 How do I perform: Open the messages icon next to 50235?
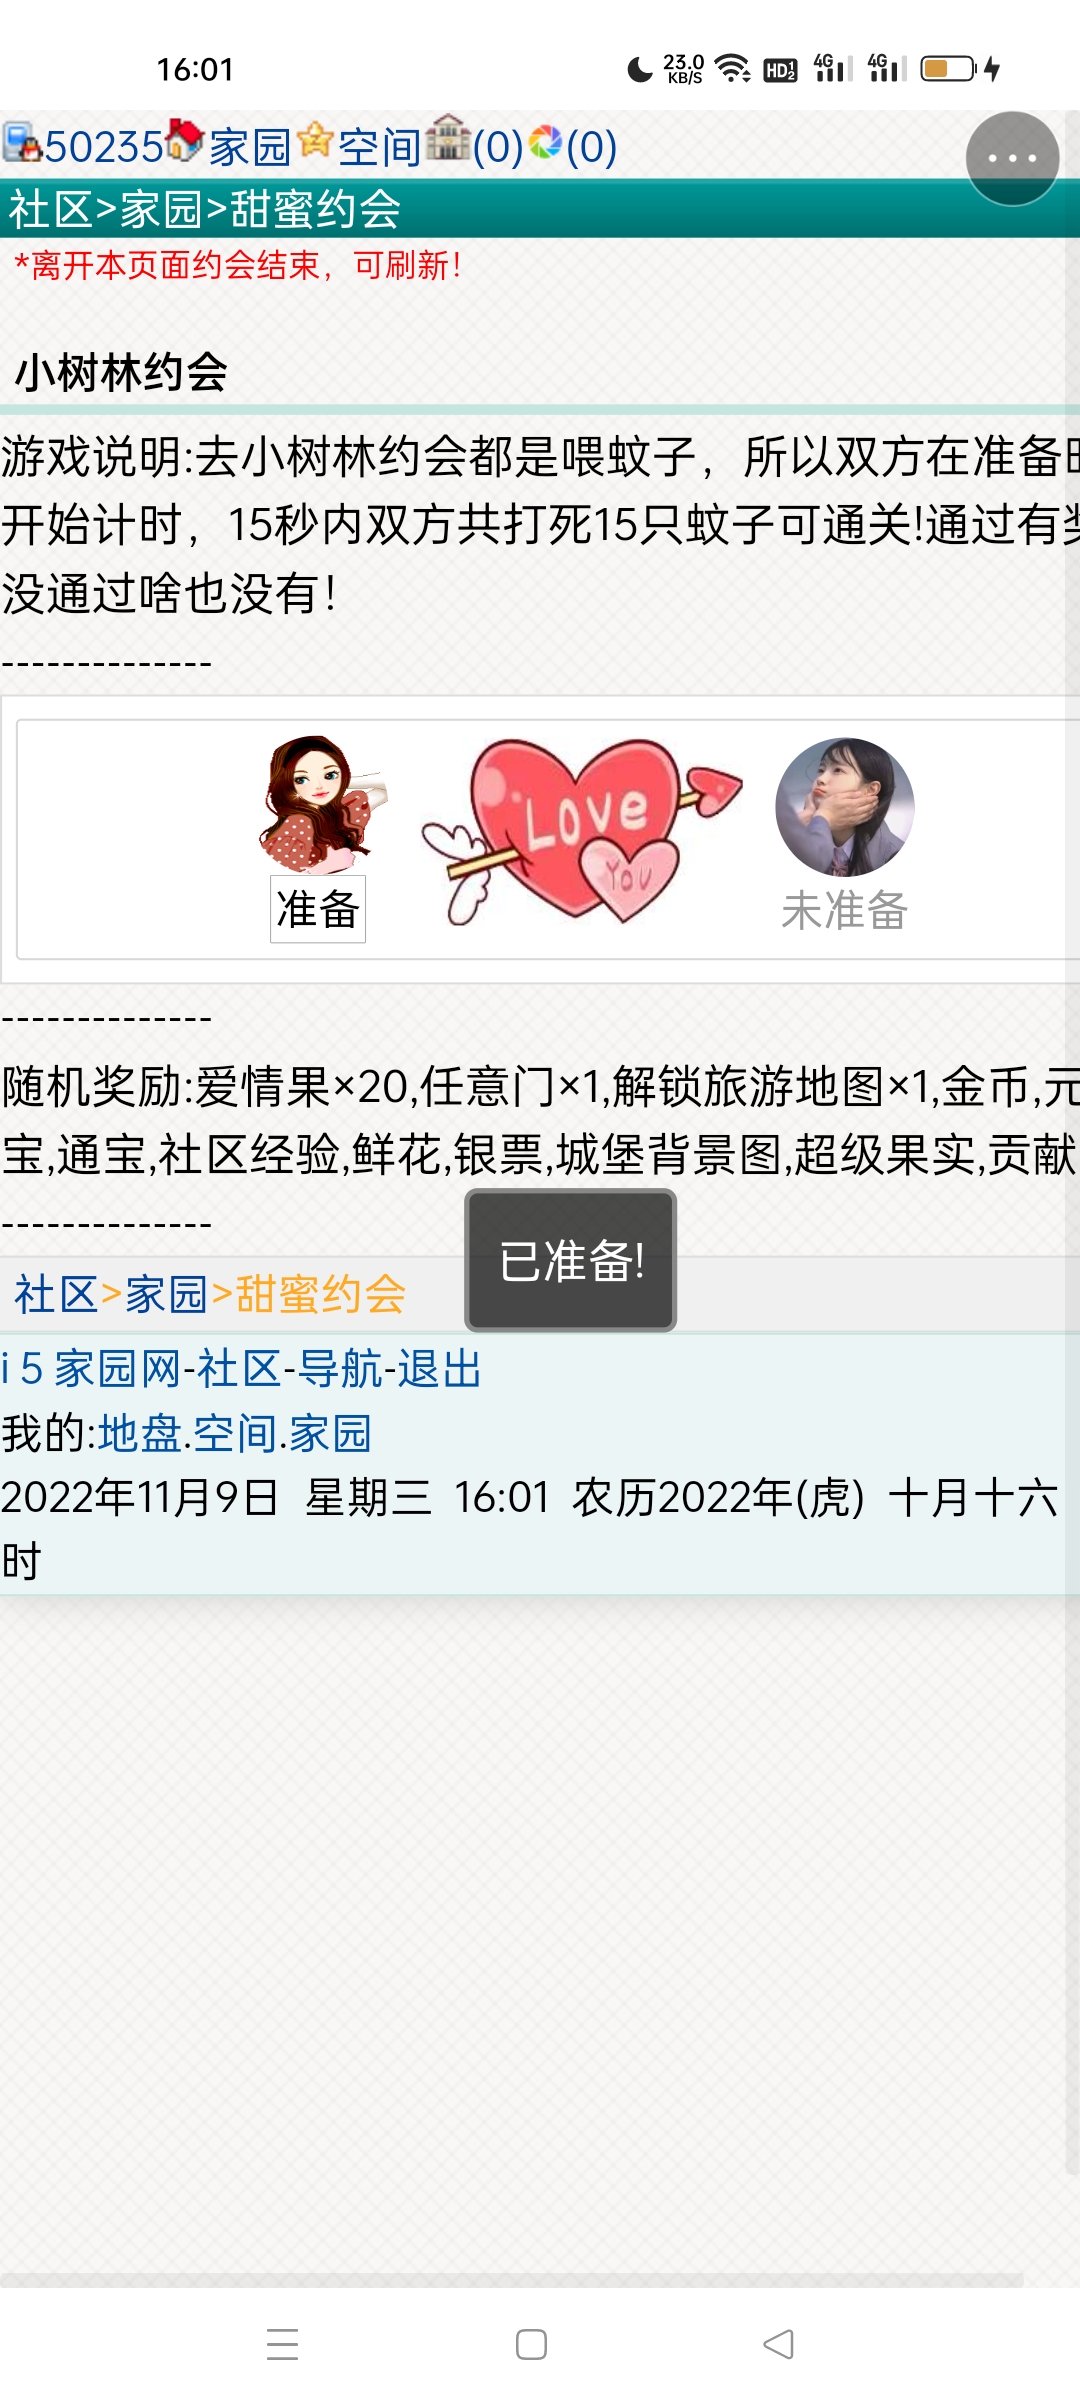click(22, 142)
